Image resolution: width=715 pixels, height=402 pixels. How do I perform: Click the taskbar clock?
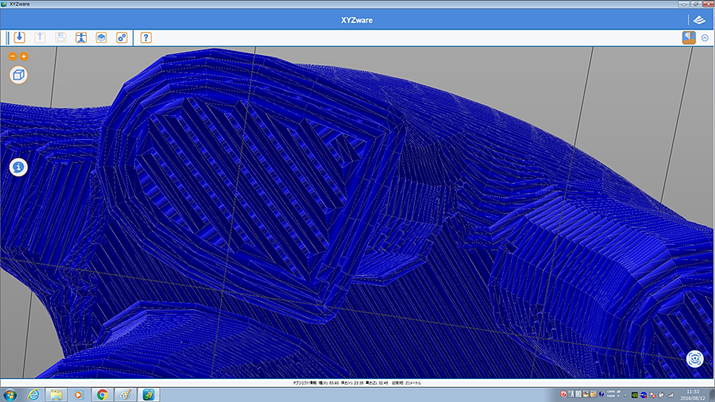(x=692, y=394)
